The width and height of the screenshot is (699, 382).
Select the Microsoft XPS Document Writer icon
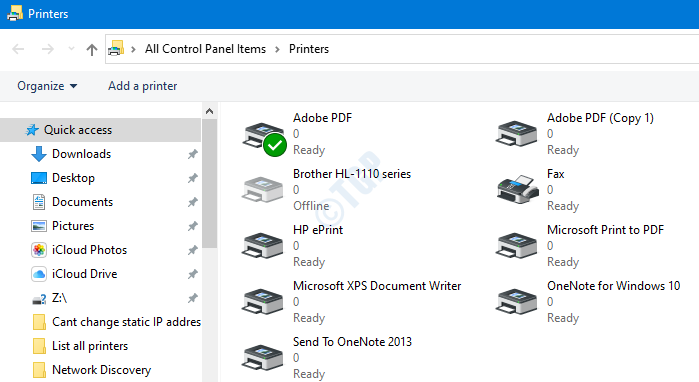click(262, 301)
